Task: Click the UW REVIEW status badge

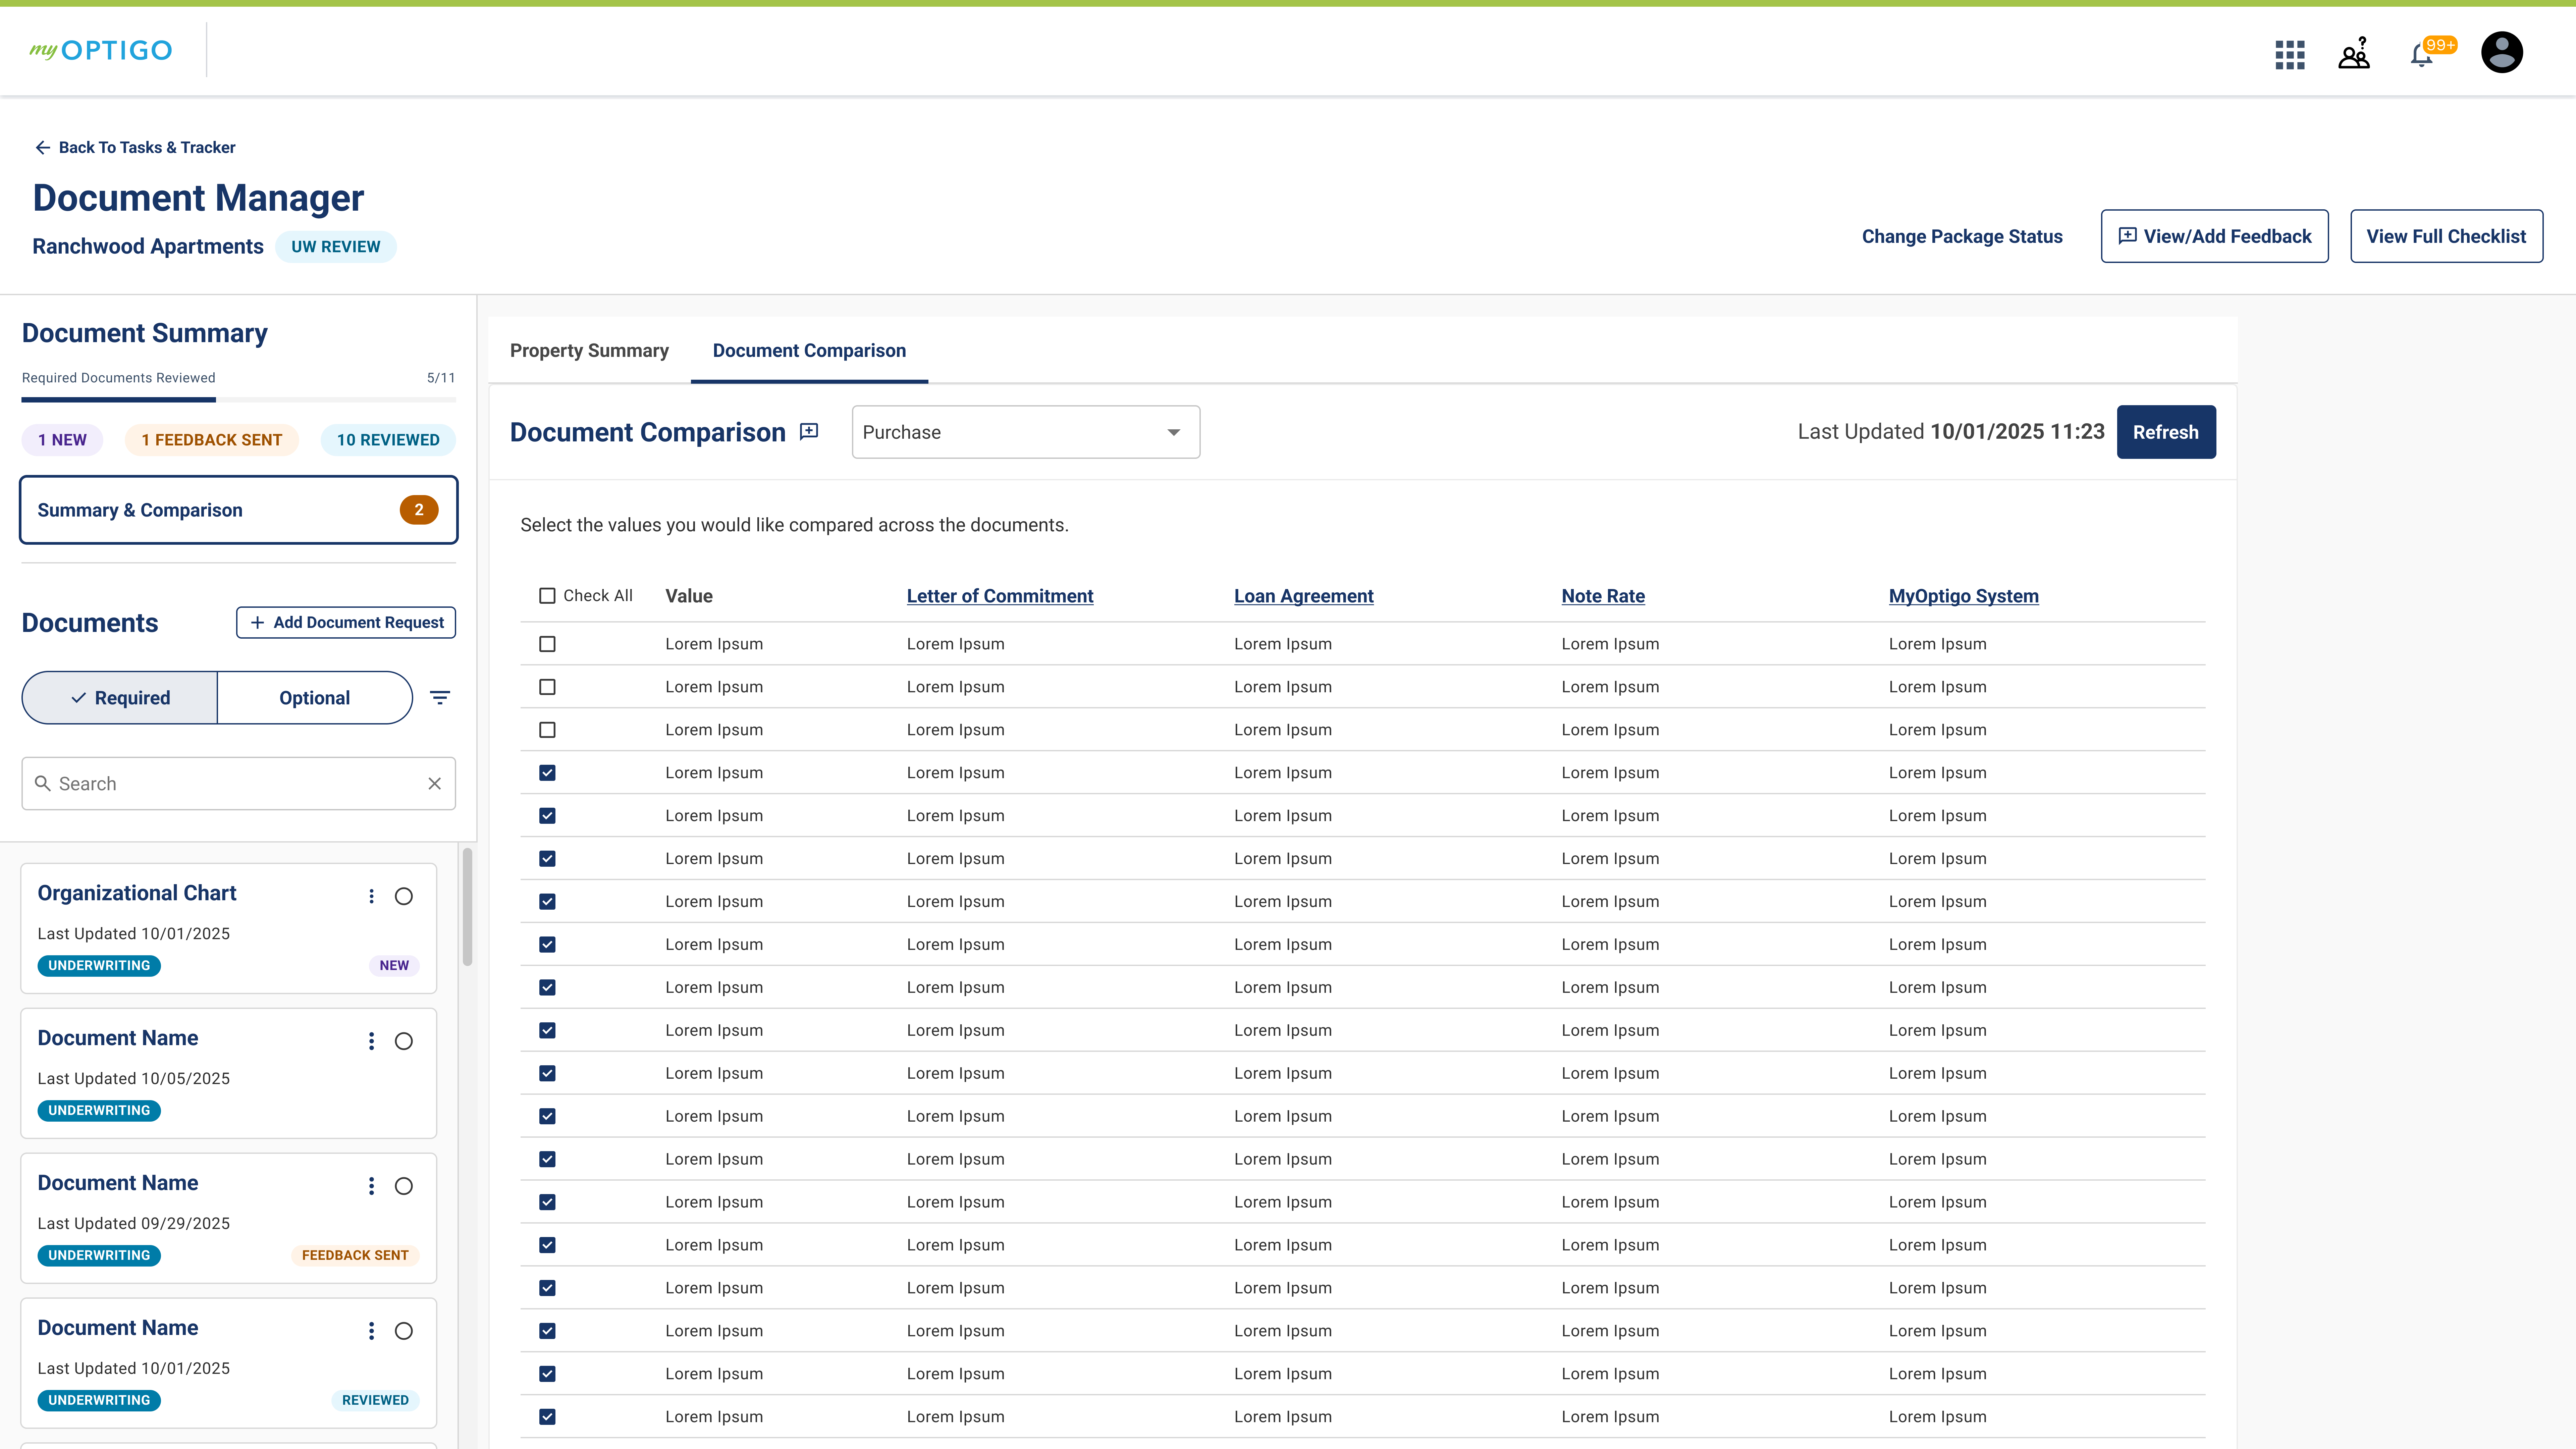Action: [x=336, y=247]
